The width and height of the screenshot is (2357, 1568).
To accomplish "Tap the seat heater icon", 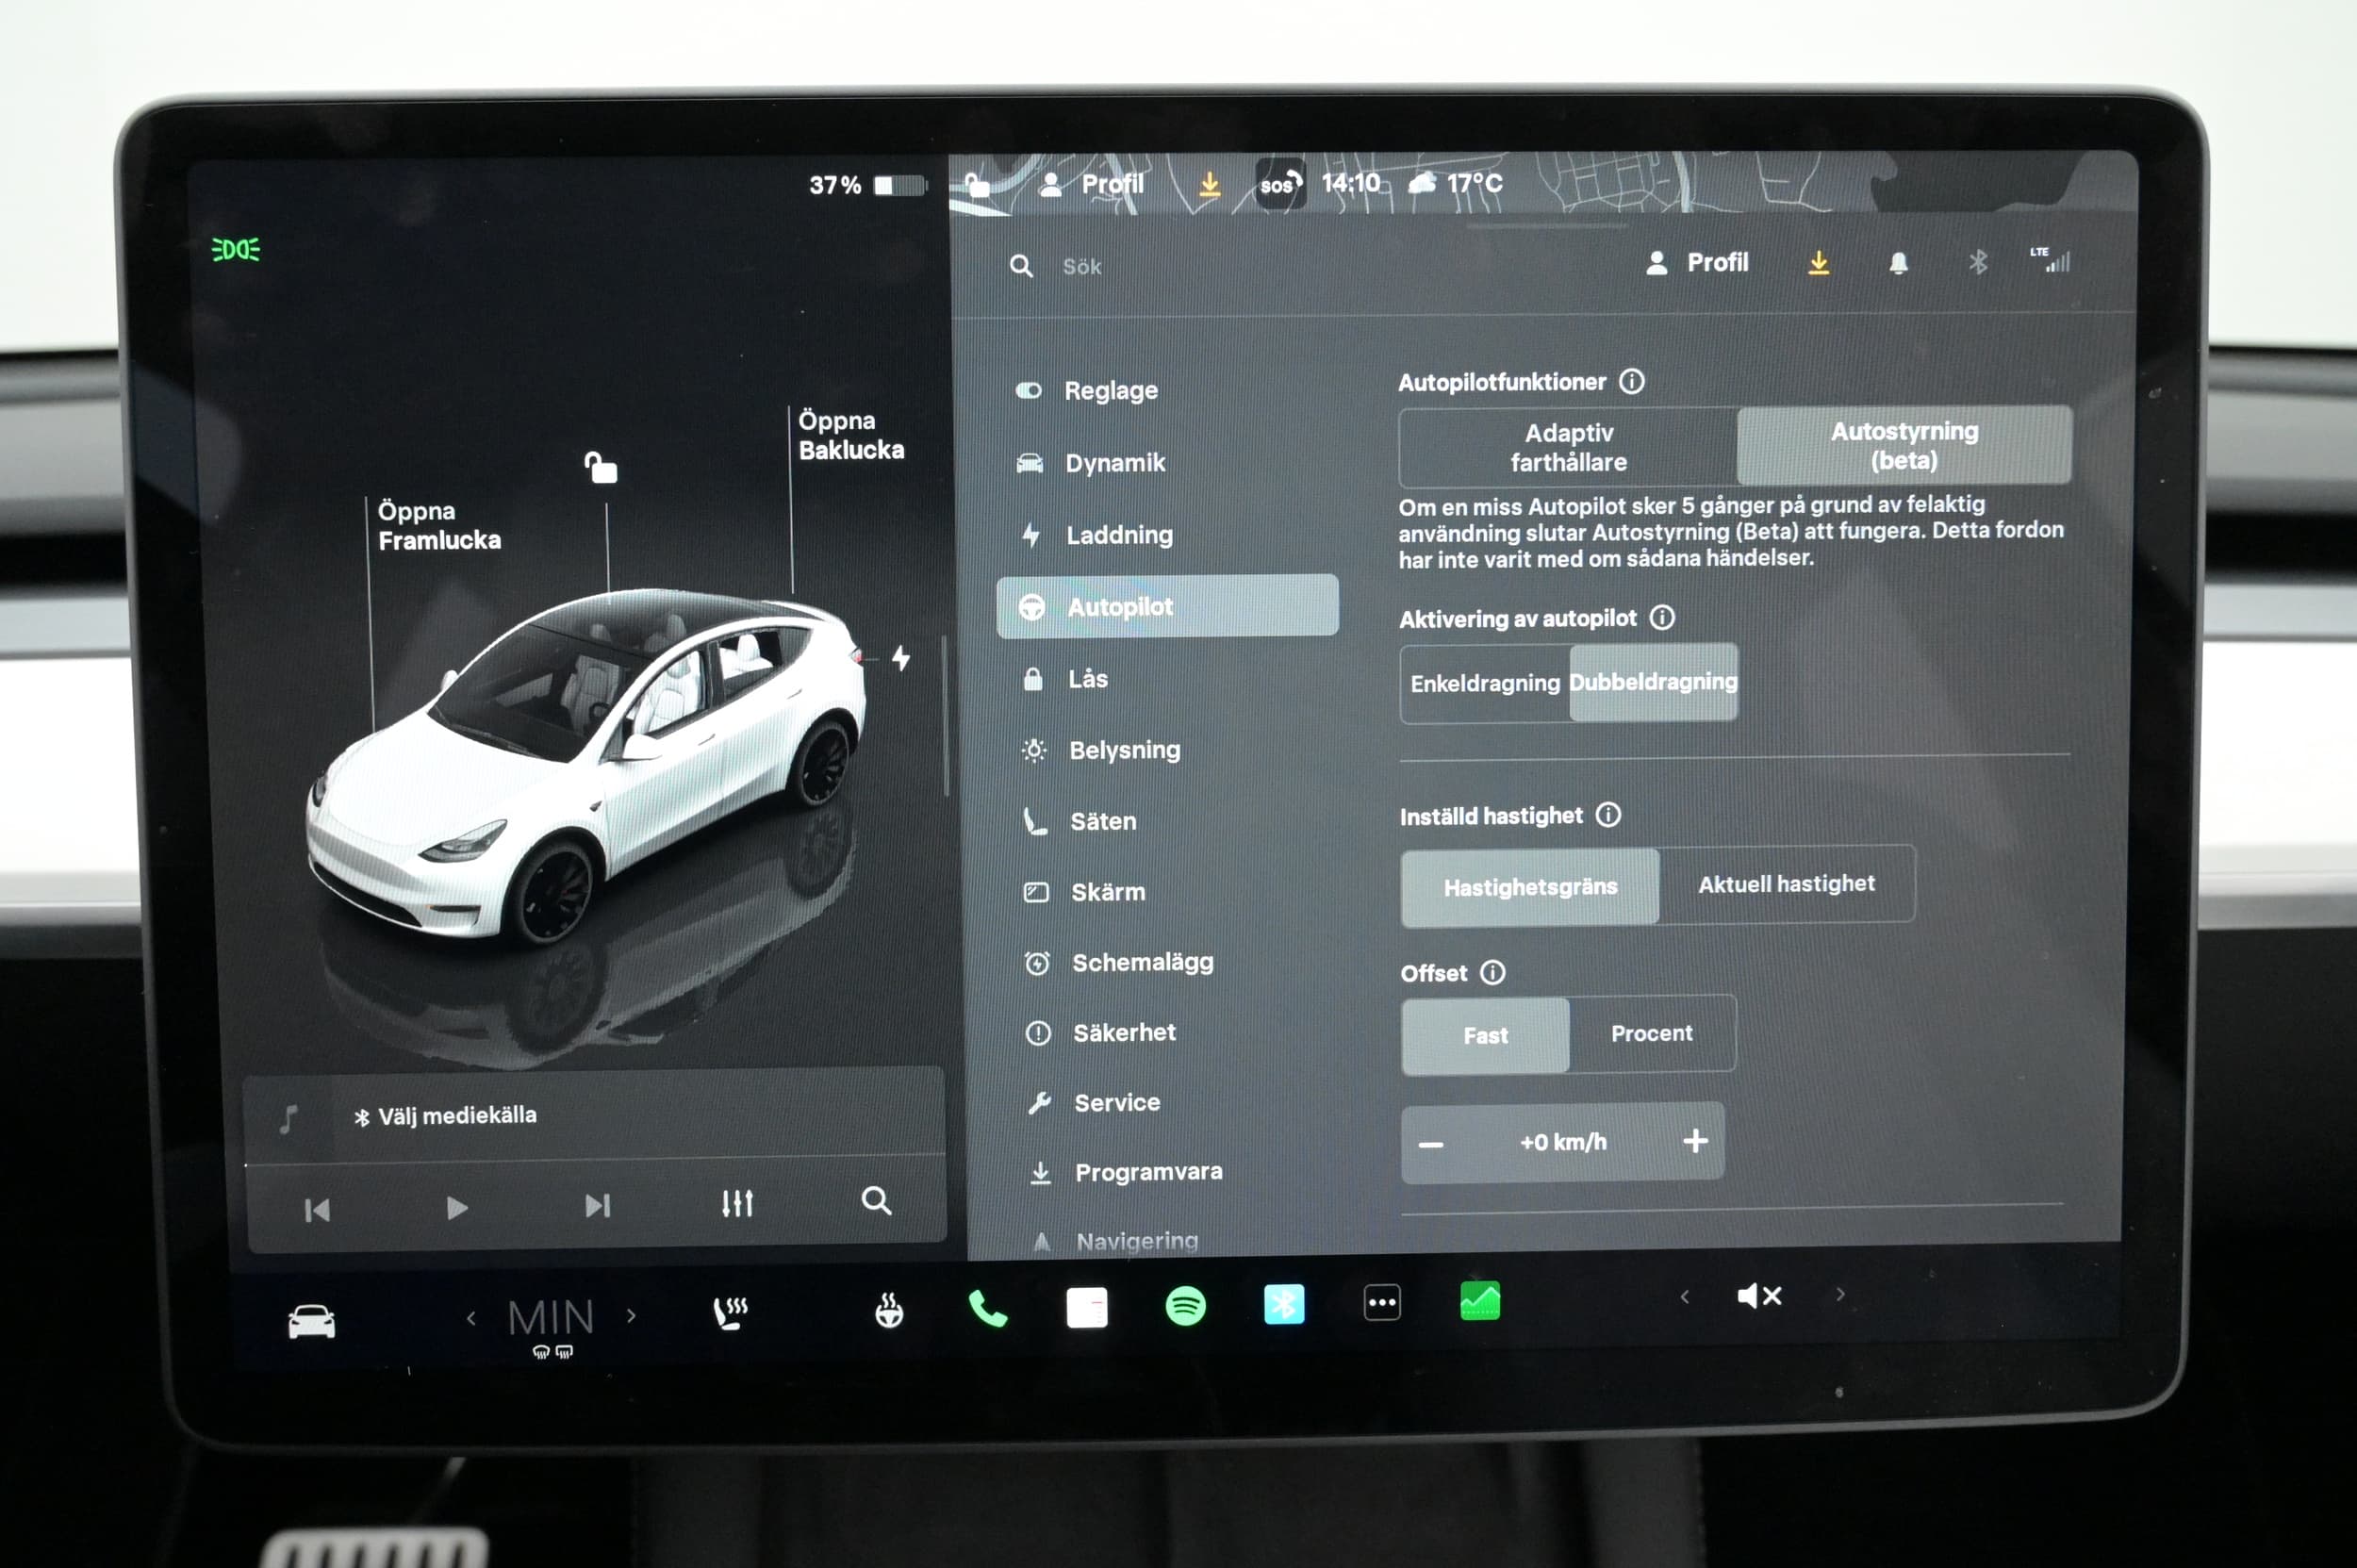I will click(731, 1313).
